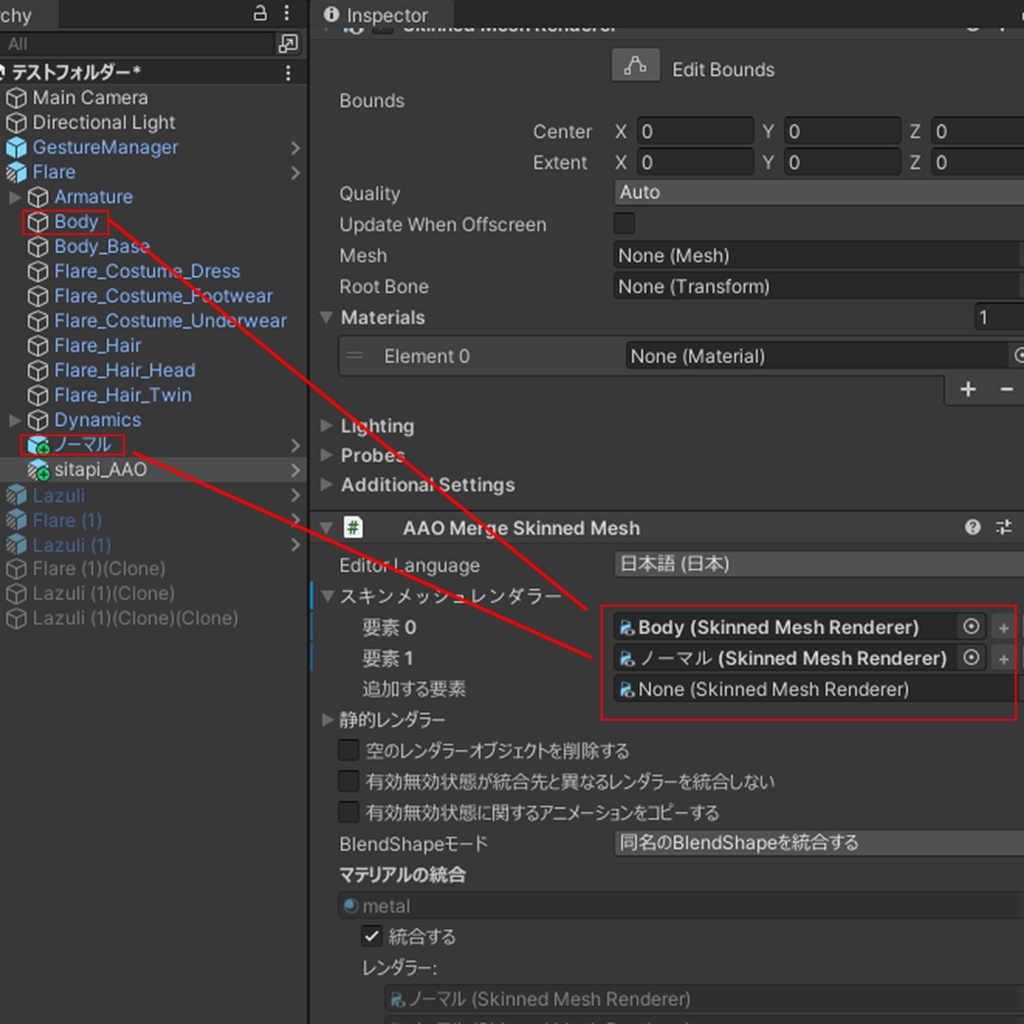The width and height of the screenshot is (1024, 1024).
Task: Select the Flare_Hair_Head object
Action: coord(125,370)
